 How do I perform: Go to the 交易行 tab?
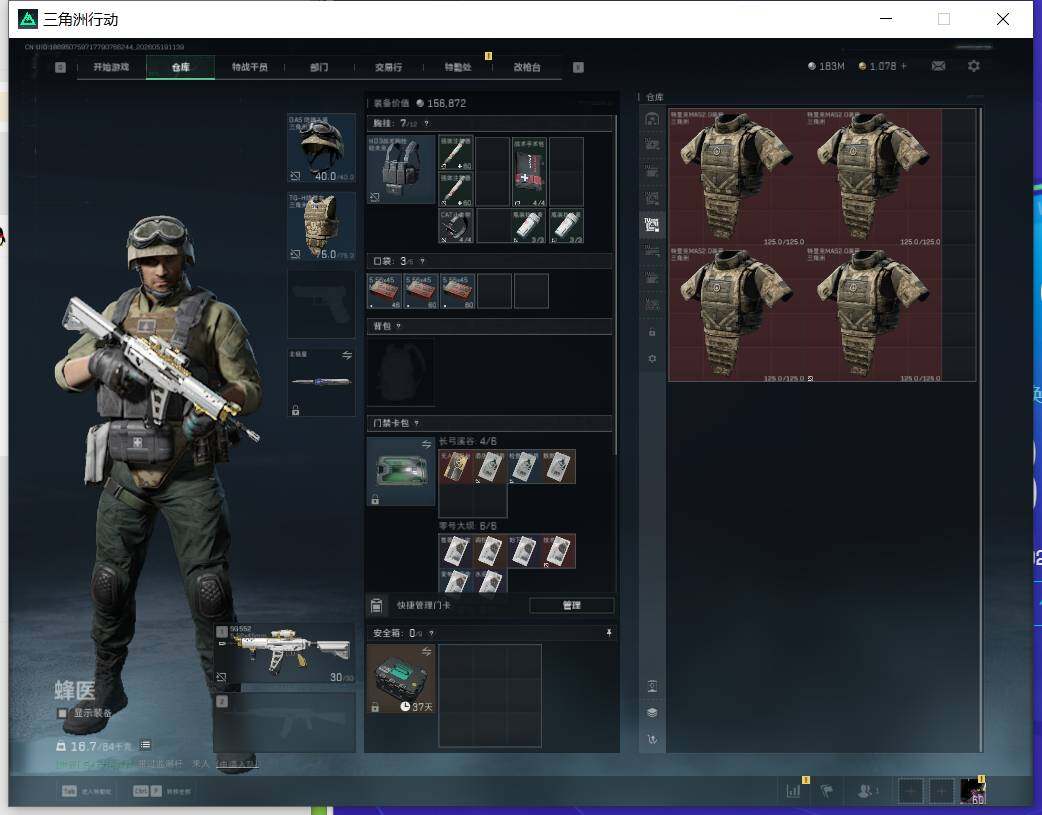[388, 67]
